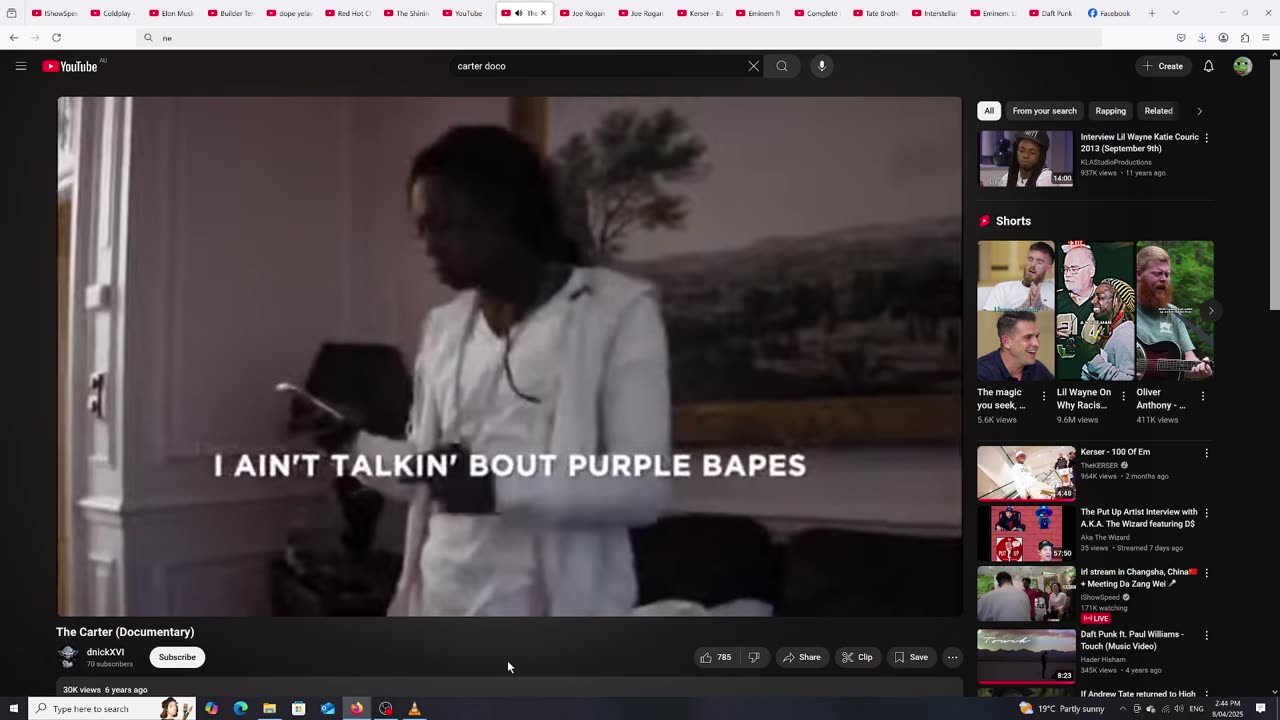Open options for the Oliver Anthony Short
The width and height of the screenshot is (1280, 720).
click(1203, 396)
